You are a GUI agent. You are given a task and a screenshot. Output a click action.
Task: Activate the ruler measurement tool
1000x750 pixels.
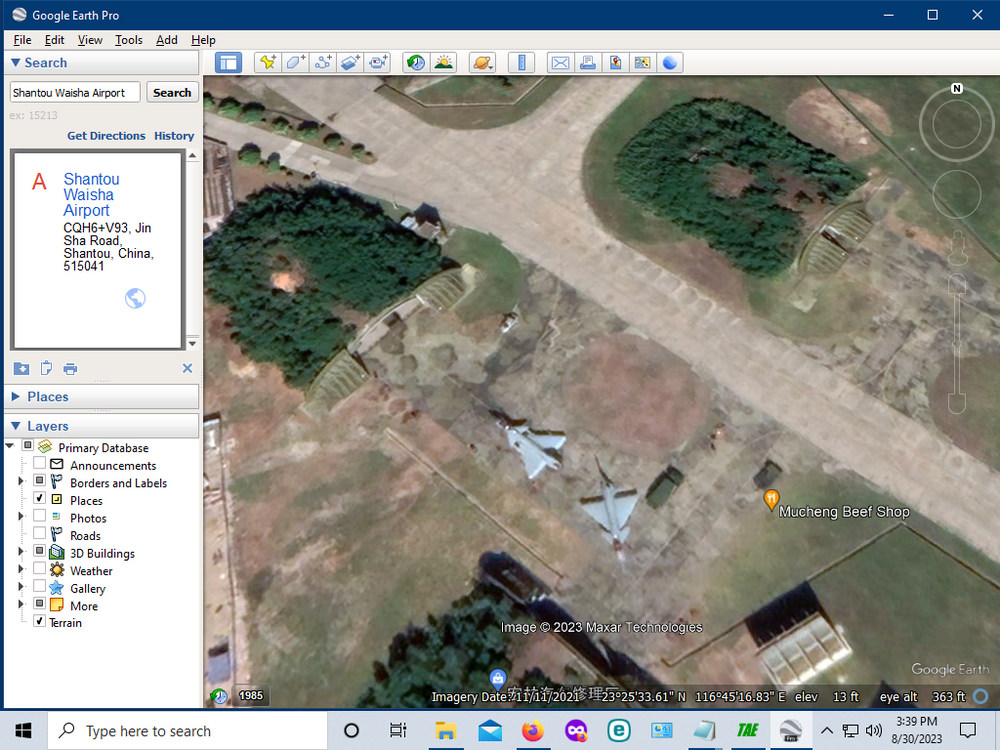point(521,62)
